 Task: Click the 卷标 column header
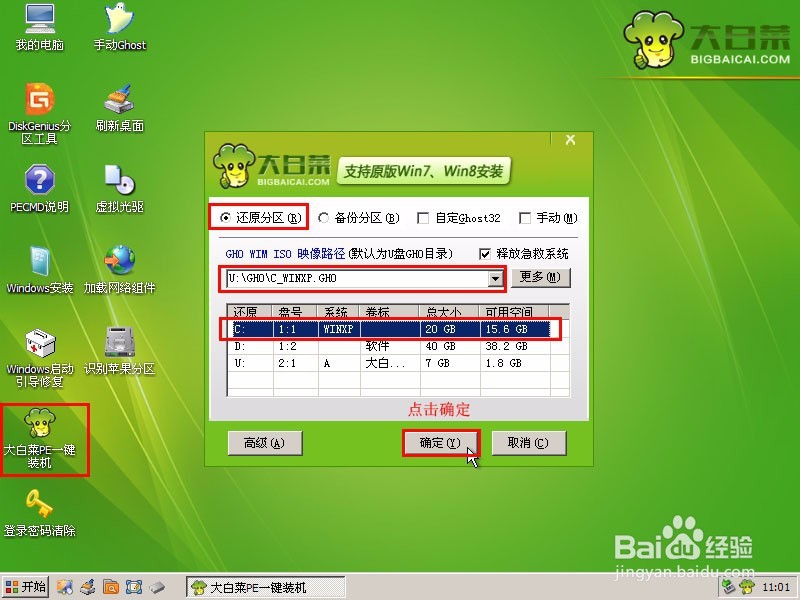(389, 312)
